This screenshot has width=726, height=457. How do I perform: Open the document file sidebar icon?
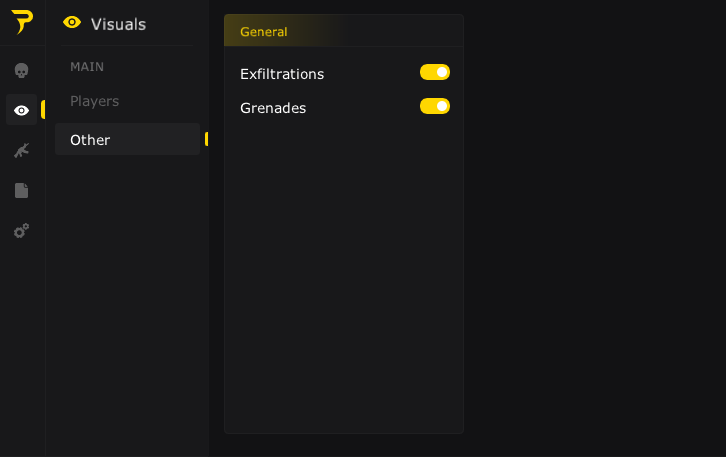pos(21,190)
